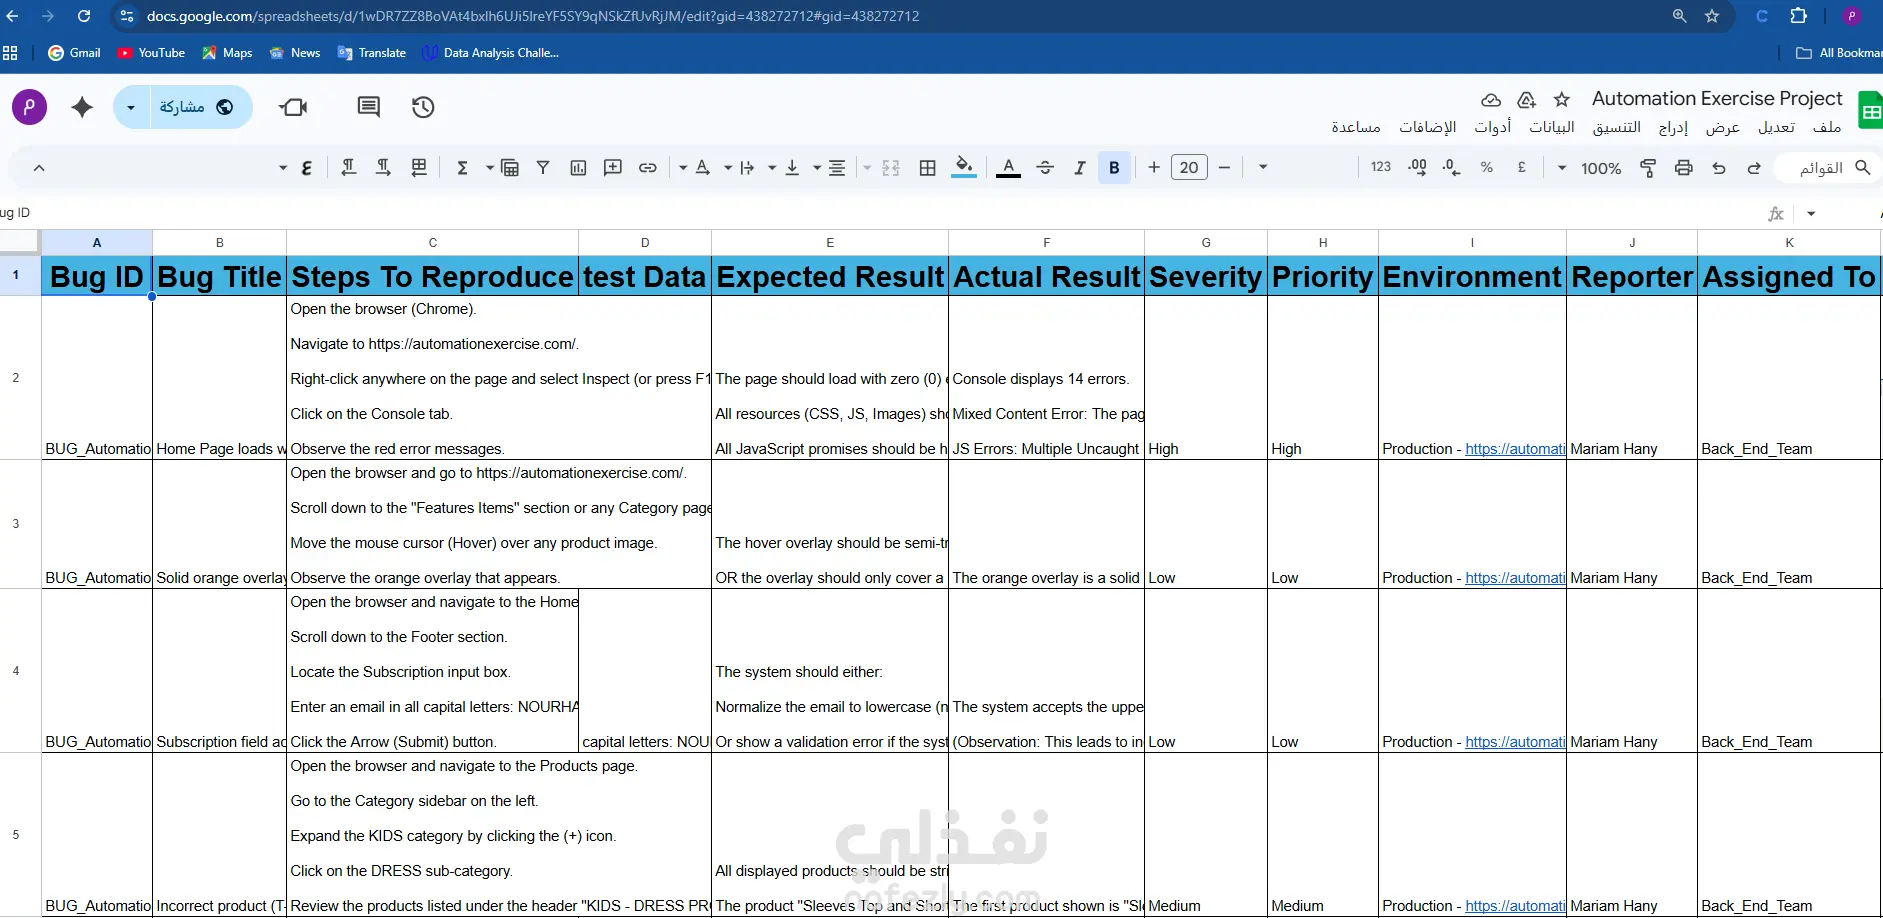Decrease decimal places
1883x918 pixels.
[1452, 168]
